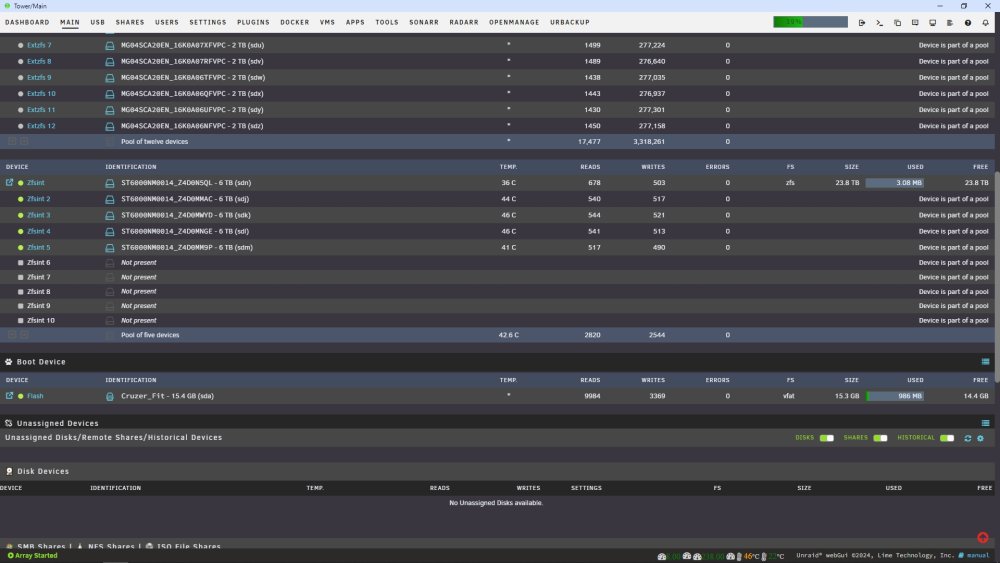Open the MAIN tab
The image size is (1000, 563).
[x=70, y=22]
